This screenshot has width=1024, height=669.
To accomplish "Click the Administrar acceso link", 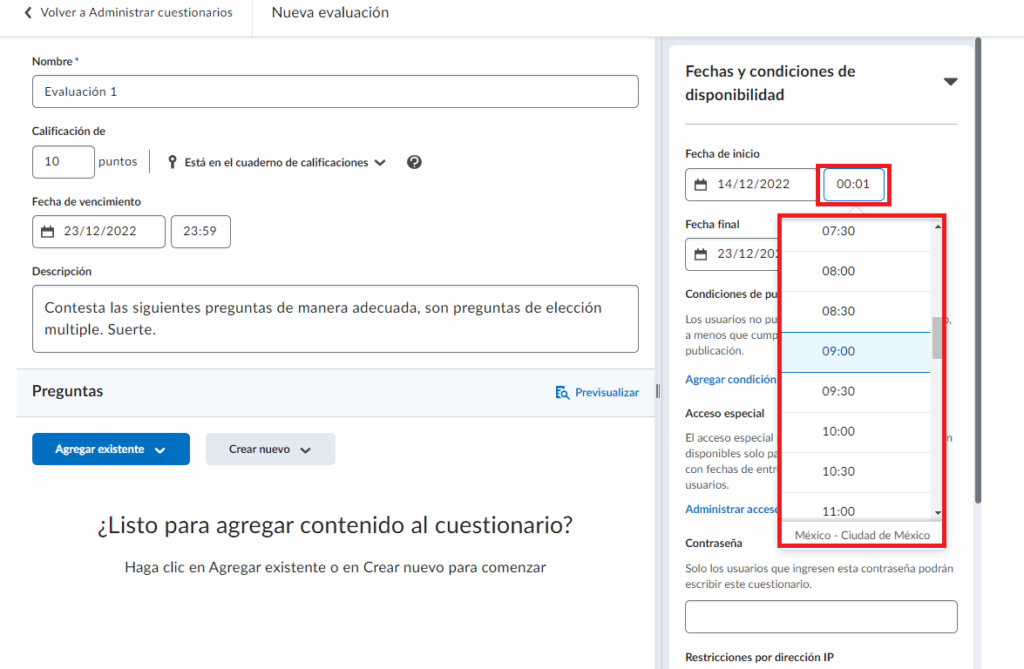I will [731, 510].
